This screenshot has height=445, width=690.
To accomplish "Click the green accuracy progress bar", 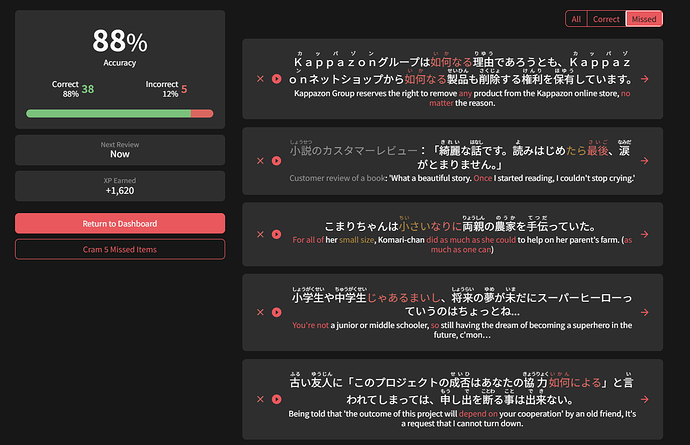I will coord(108,113).
